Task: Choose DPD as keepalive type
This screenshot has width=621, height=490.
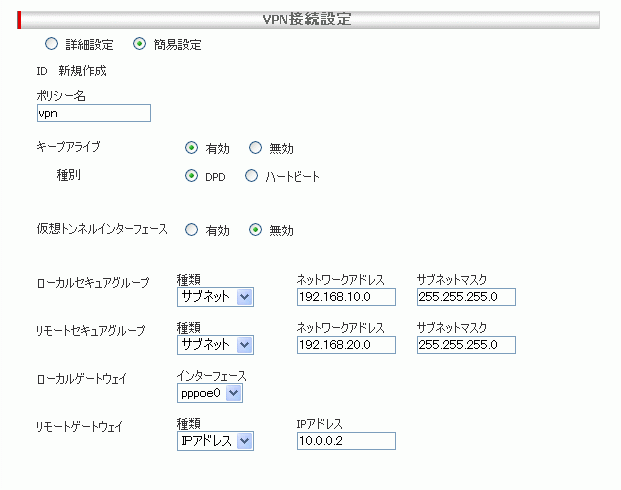Action: coord(191,177)
